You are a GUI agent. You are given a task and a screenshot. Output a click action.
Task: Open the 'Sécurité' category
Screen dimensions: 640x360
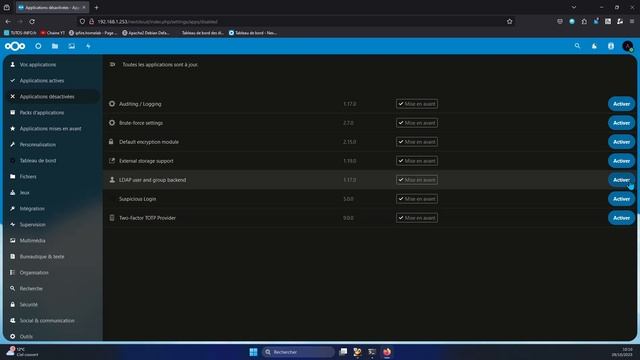[52, 304]
